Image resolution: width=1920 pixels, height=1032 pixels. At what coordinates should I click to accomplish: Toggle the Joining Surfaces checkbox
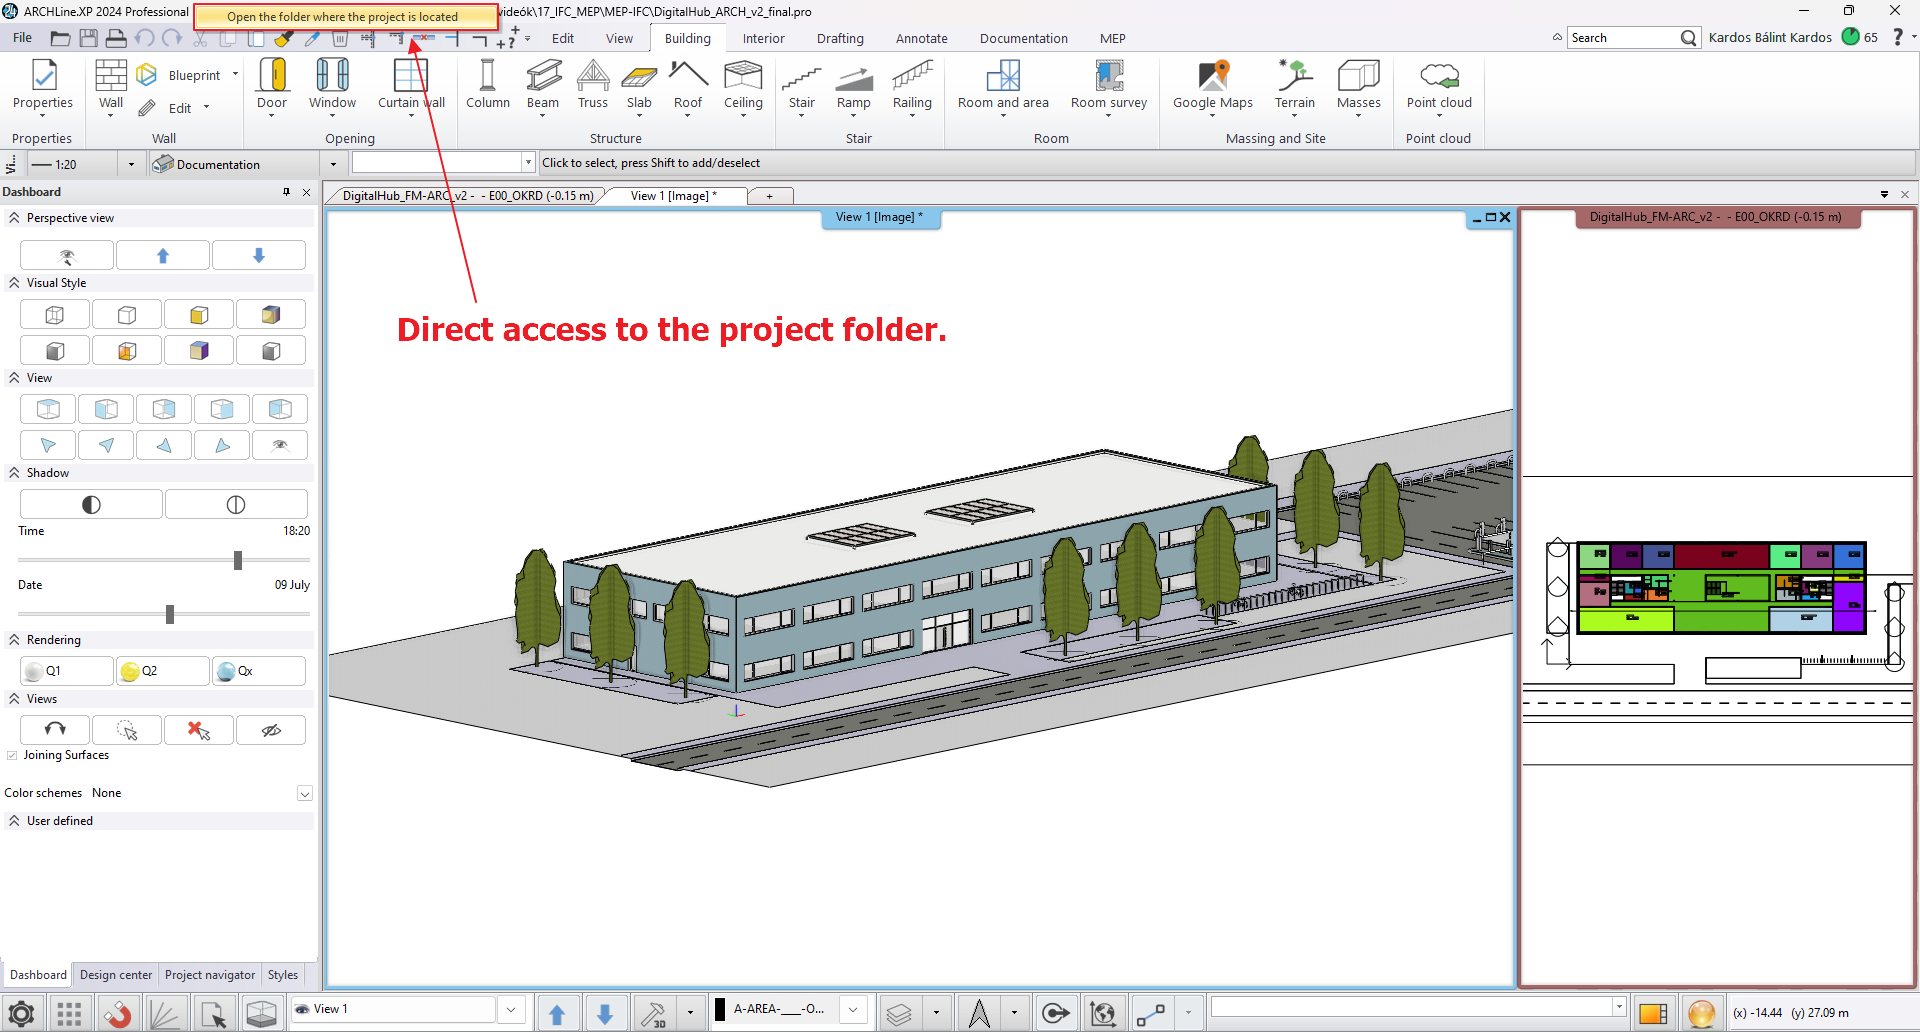coord(12,756)
